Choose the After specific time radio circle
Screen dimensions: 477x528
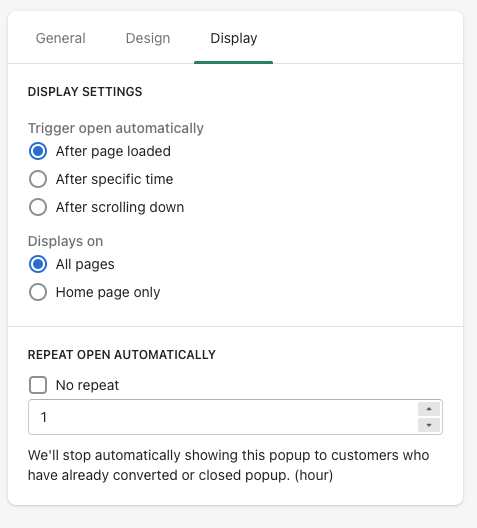pos(38,179)
